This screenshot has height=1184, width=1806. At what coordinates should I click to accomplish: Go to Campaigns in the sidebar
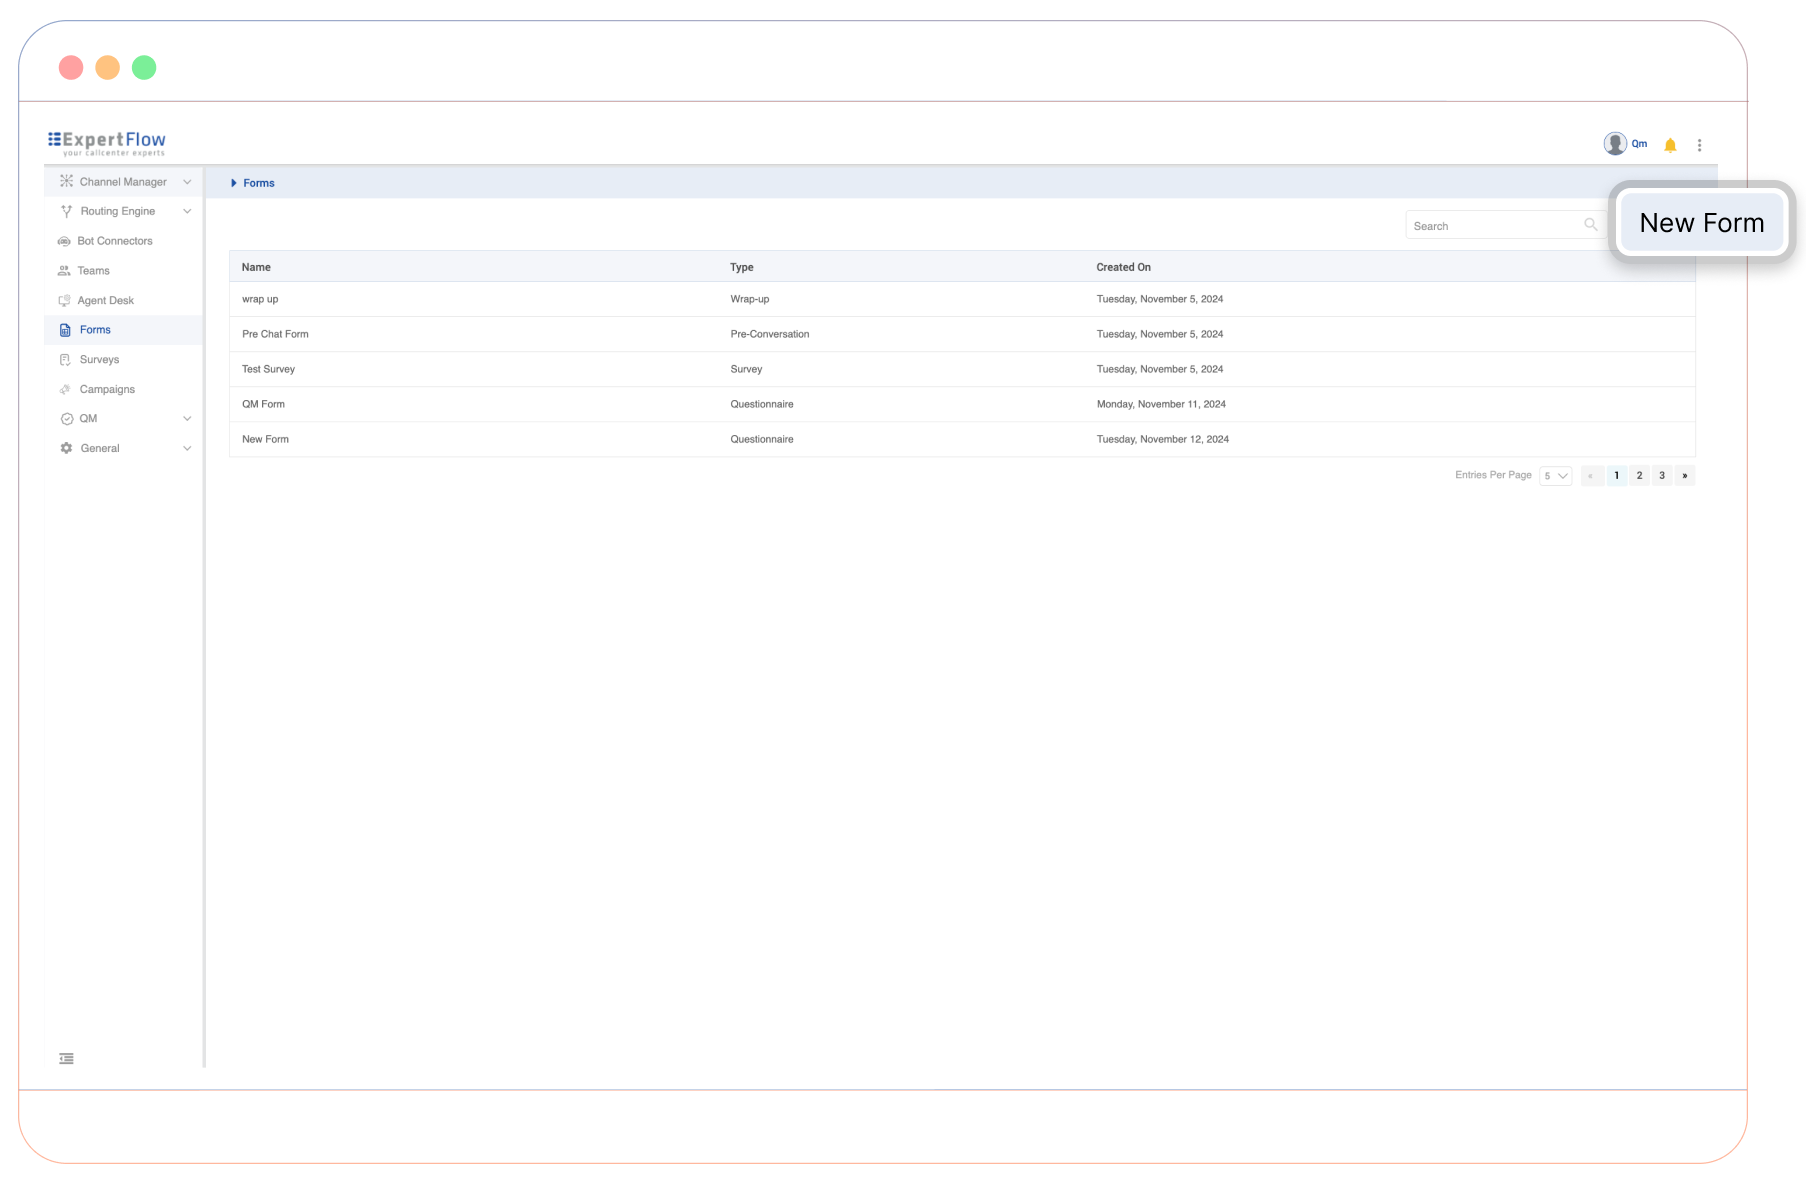(107, 390)
